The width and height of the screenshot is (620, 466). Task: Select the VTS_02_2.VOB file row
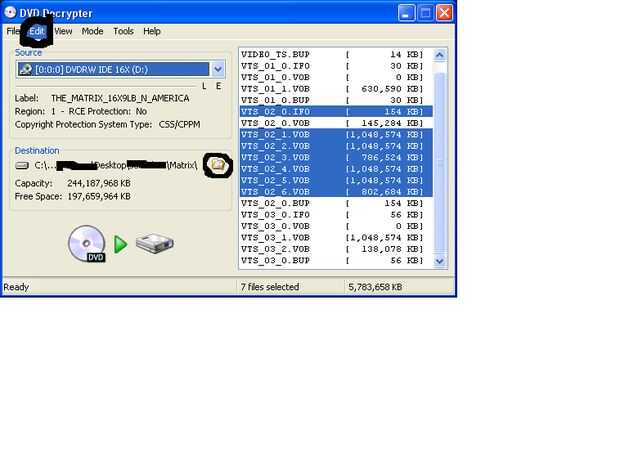[336, 146]
